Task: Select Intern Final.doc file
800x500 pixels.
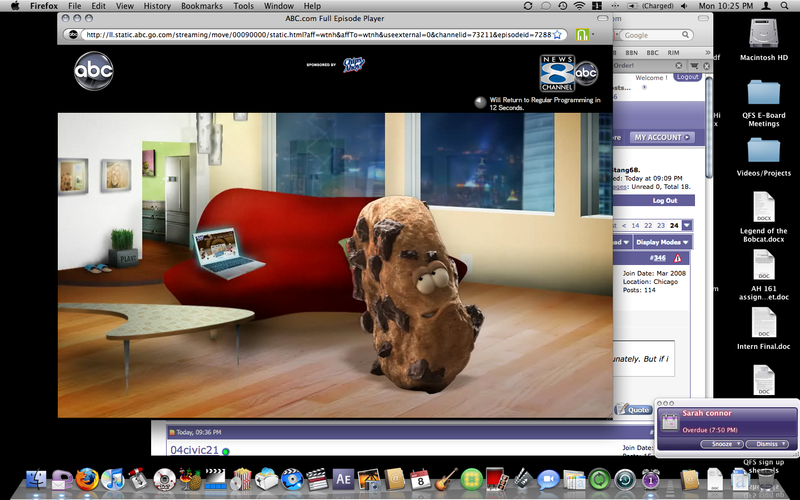Action: click(764, 322)
